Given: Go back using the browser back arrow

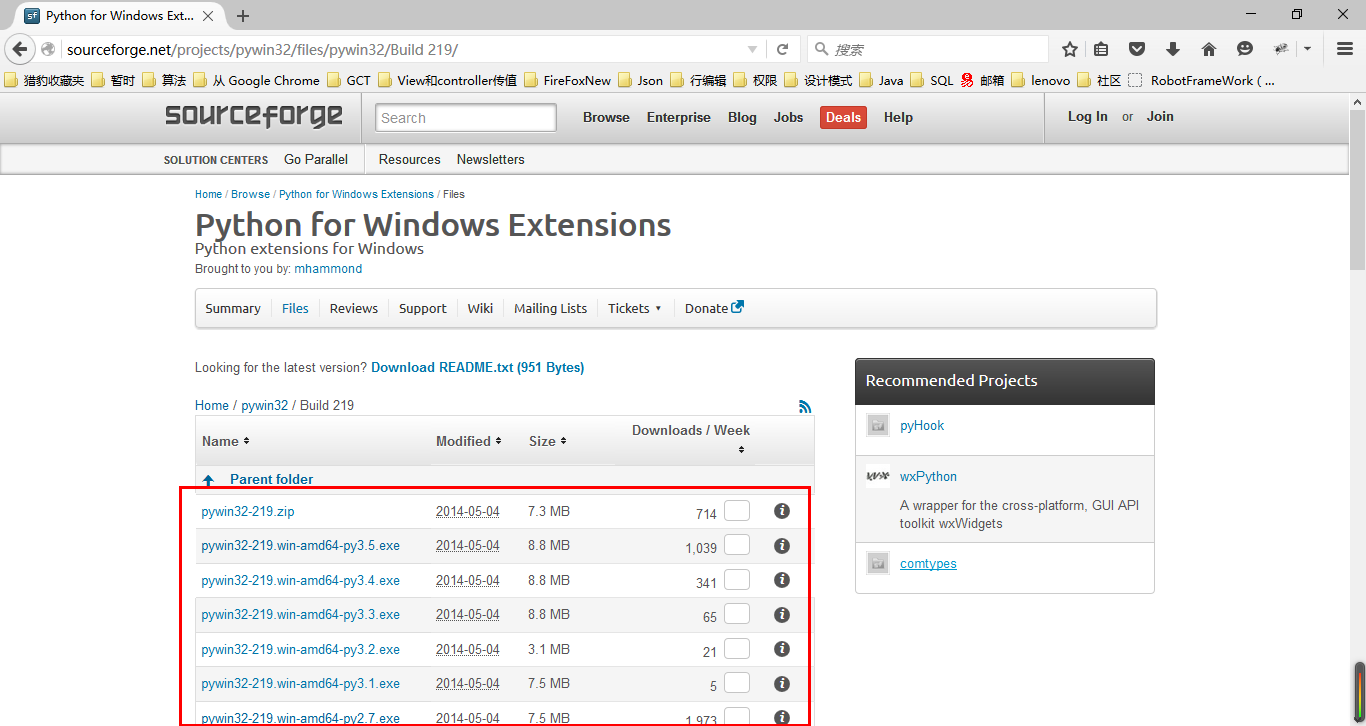Looking at the screenshot, I should pos(19,49).
